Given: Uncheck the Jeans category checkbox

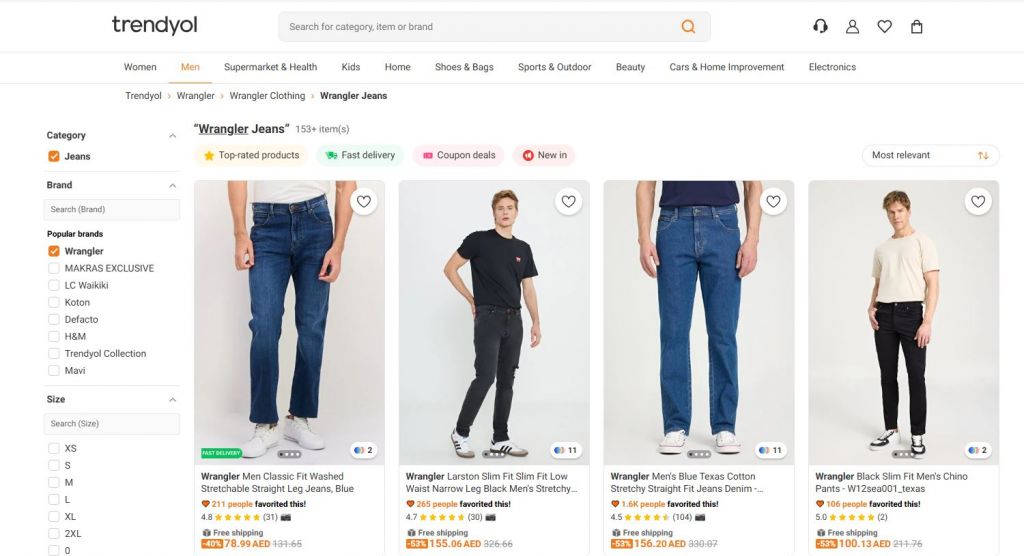Looking at the screenshot, I should tap(54, 156).
